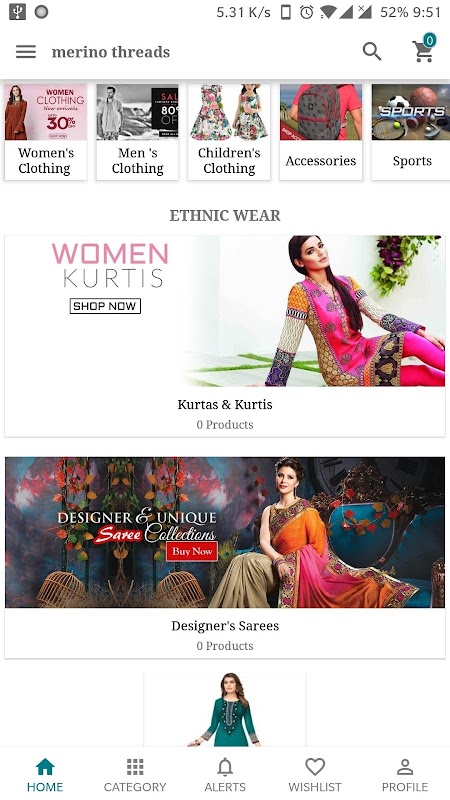
Task: Open Children's Clothing category card
Action: [229, 132]
